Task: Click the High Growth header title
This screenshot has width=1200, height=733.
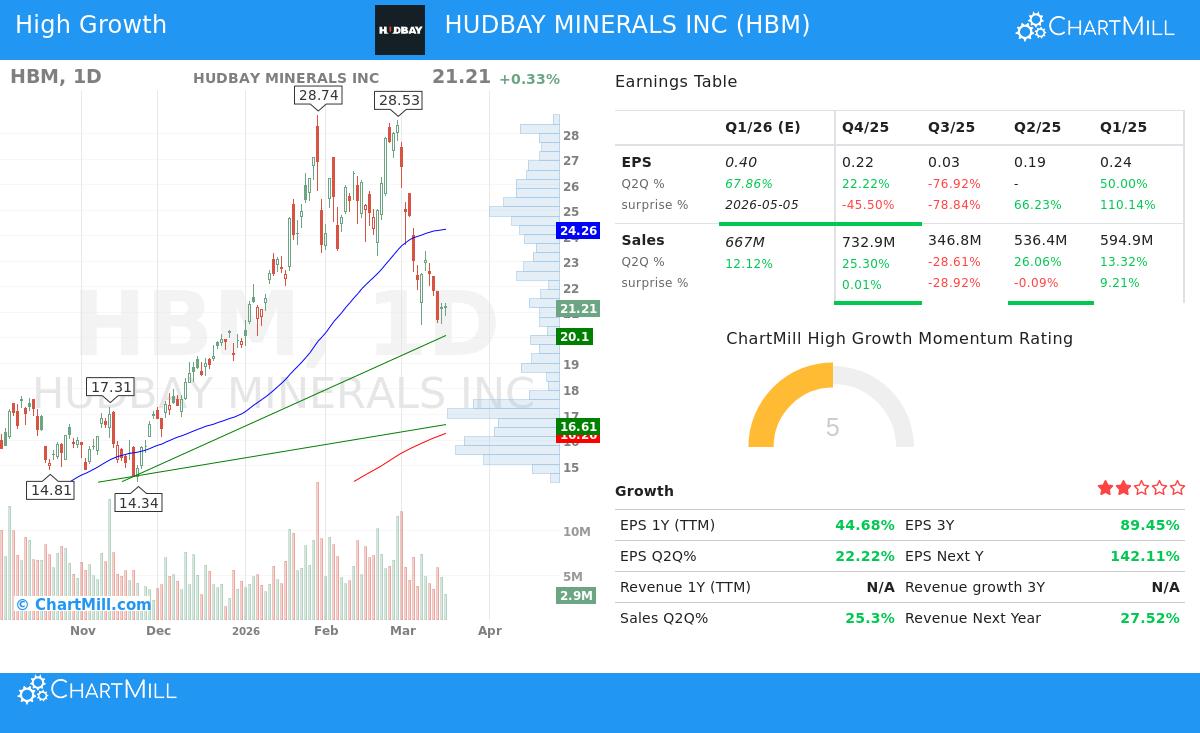Action: [x=90, y=24]
